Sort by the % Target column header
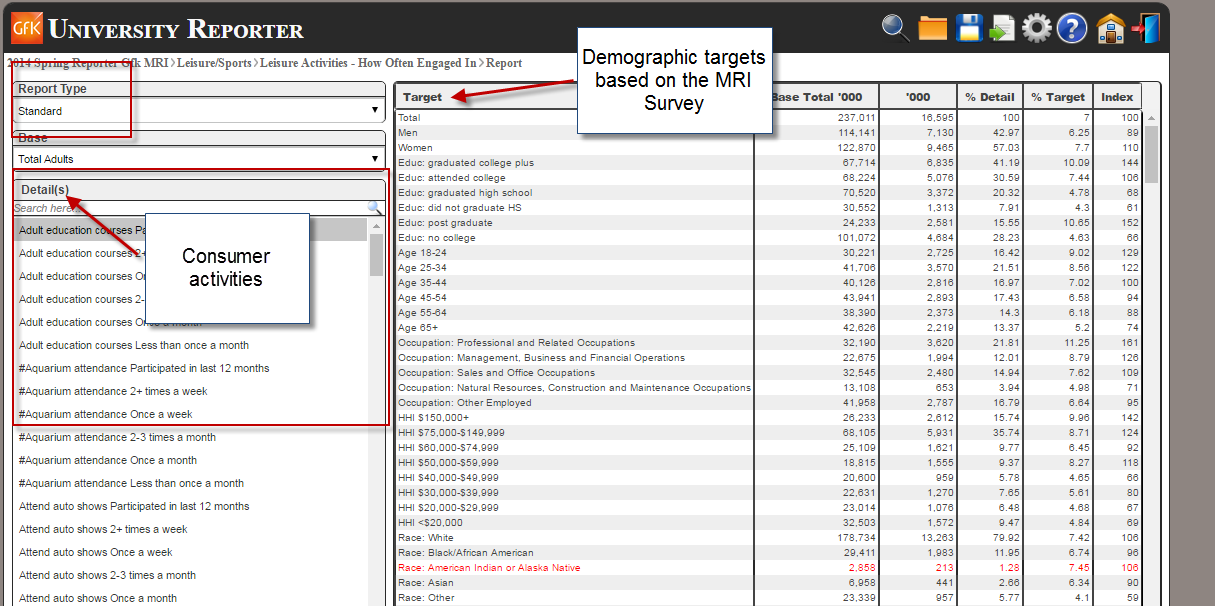Image resolution: width=1215 pixels, height=606 pixels. click(1058, 97)
